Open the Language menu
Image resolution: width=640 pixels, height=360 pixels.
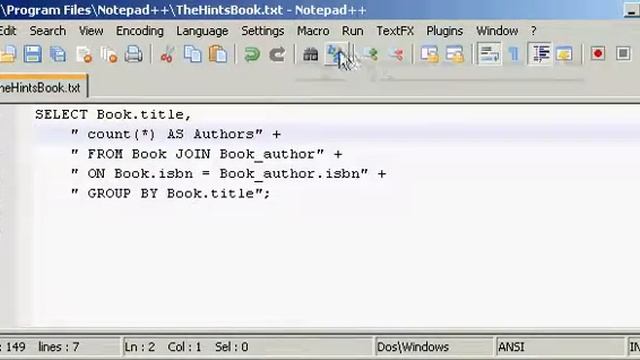coord(202,31)
